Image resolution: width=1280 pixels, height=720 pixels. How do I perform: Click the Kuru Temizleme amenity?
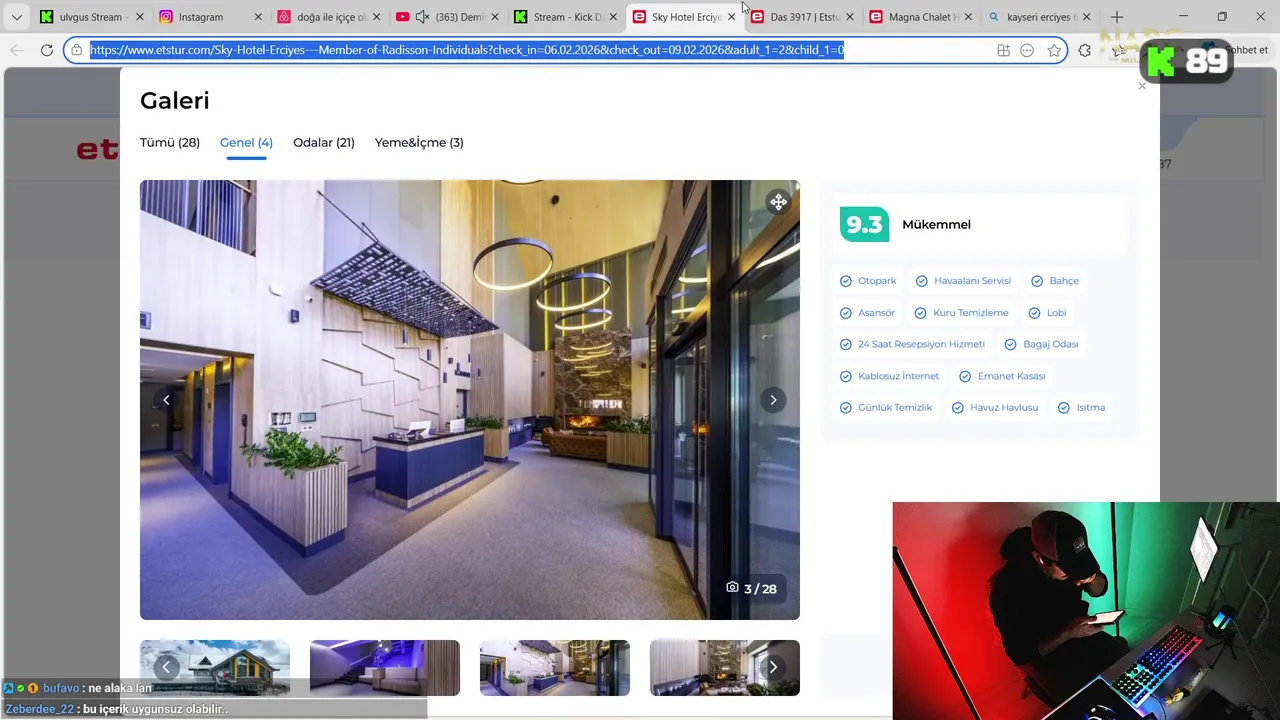[962, 313]
